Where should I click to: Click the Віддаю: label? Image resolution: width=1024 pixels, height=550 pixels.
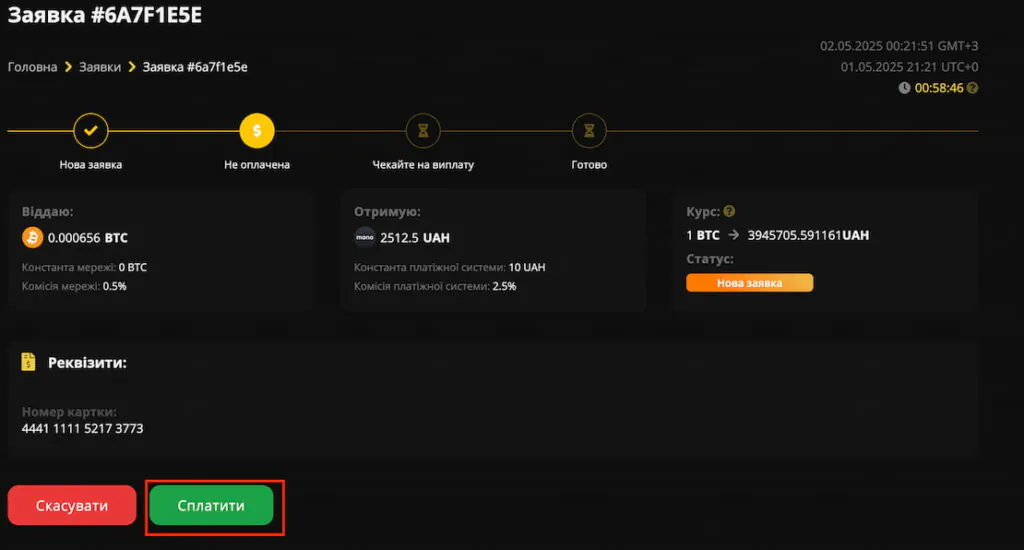(x=48, y=212)
